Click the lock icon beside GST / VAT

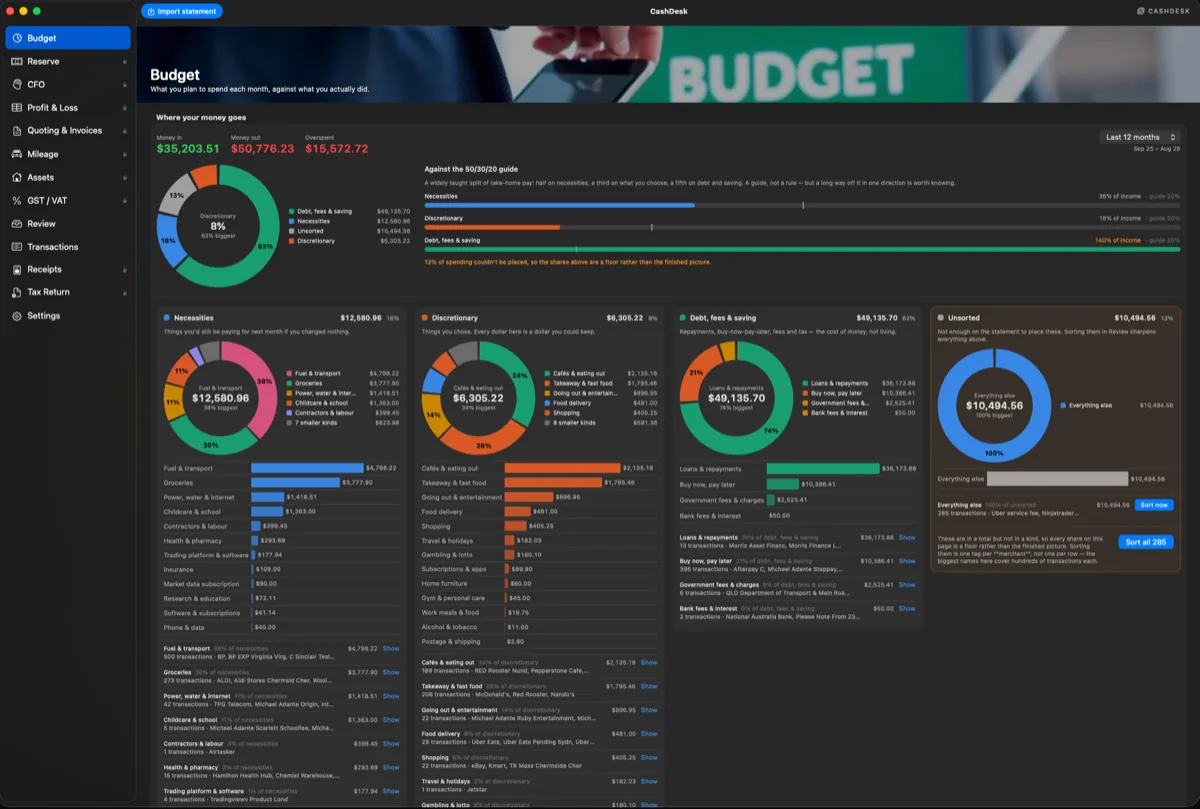[124, 200]
